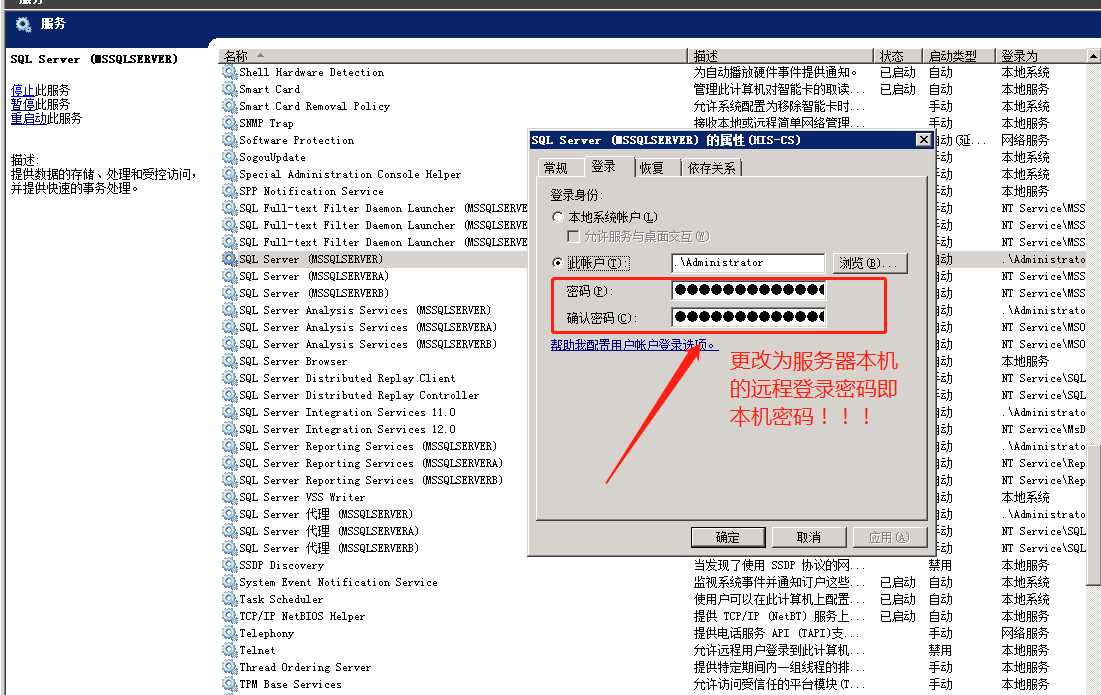Click the gear icon beside Integration Services 11.0
This screenshot has width=1101, height=695.
click(230, 412)
